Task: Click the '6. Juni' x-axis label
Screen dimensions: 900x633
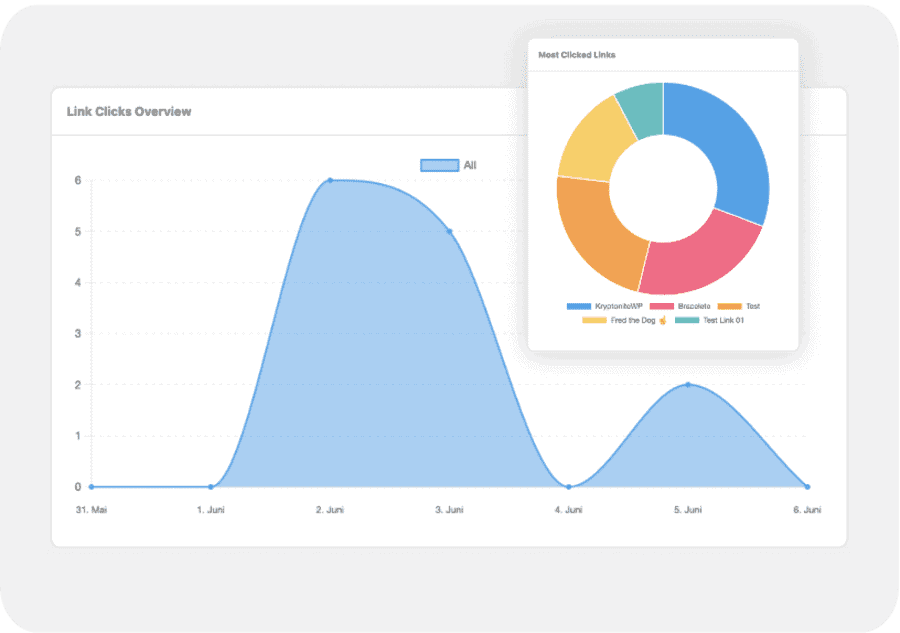Action: (x=807, y=510)
